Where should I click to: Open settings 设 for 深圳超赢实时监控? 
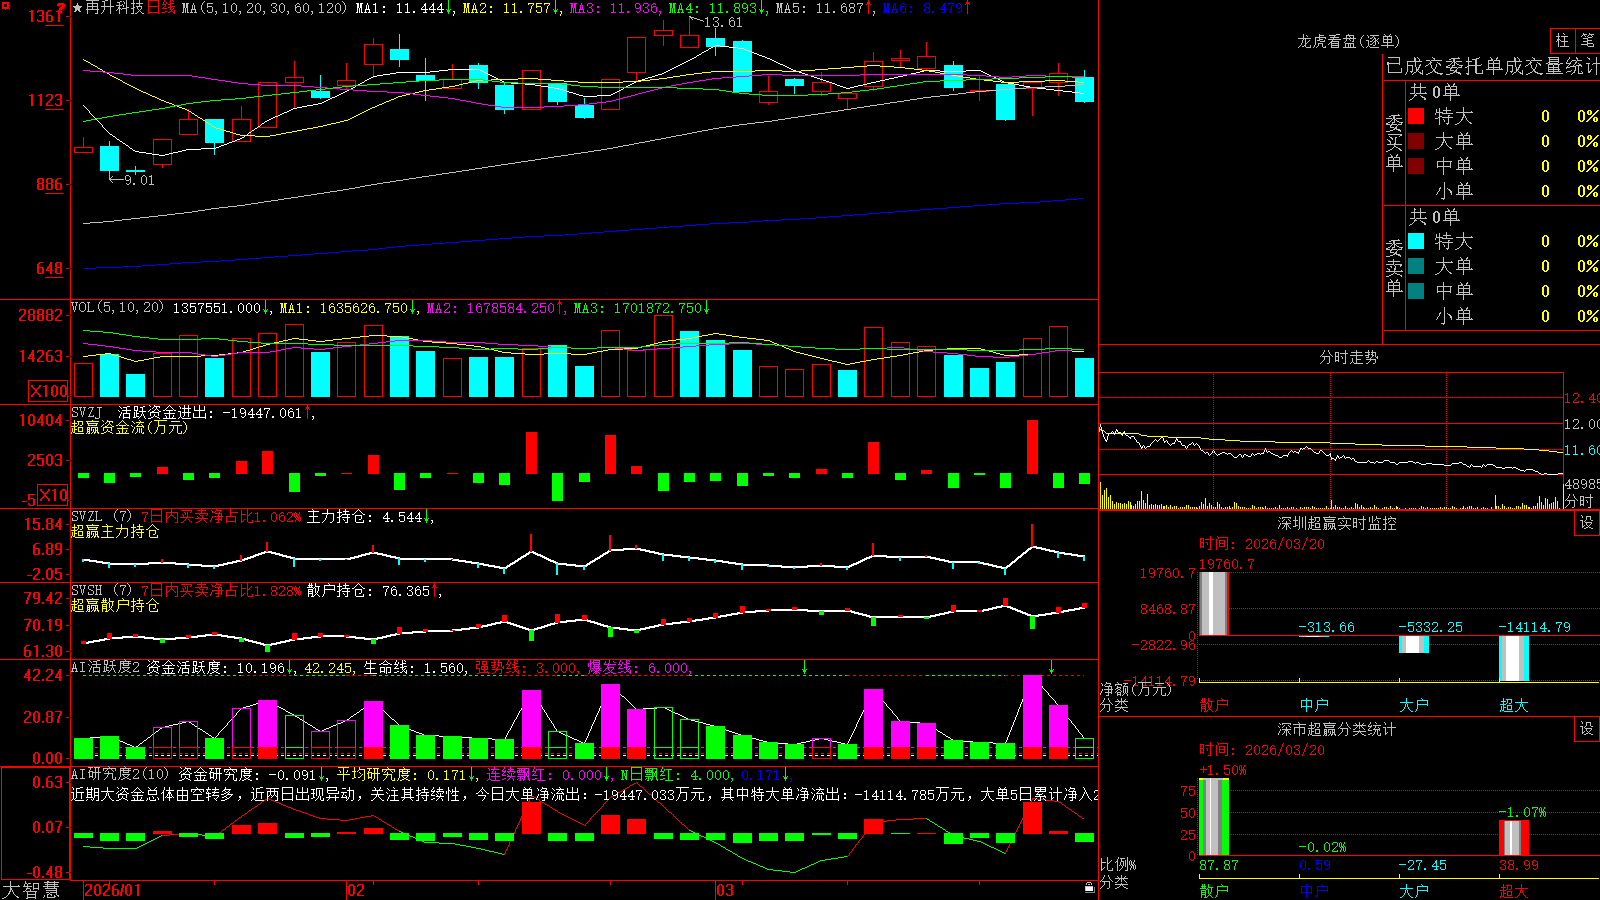[x=1587, y=523]
